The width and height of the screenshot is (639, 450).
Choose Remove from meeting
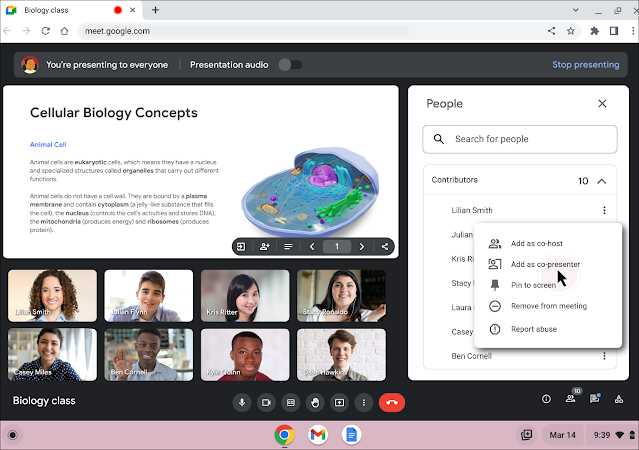[548, 306]
